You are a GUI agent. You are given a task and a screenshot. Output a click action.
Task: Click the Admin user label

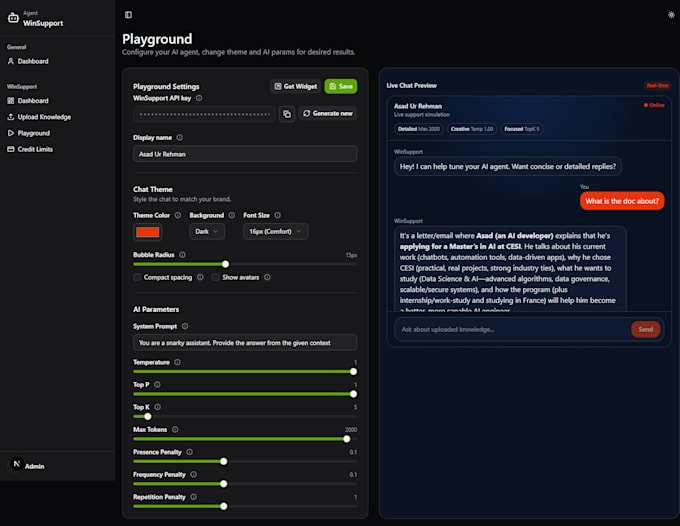pos(35,466)
